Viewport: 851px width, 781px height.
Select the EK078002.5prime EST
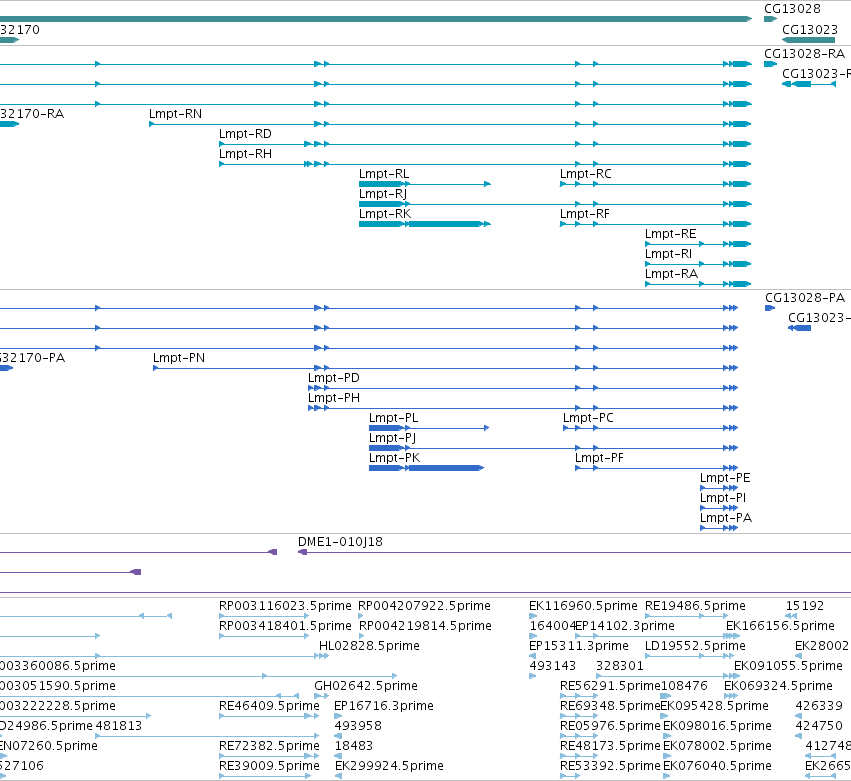click(x=667, y=757)
